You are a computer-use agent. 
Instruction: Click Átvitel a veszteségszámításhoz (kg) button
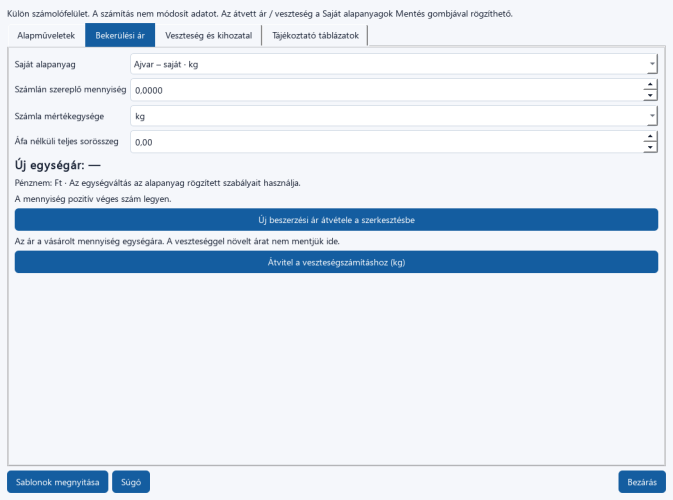pos(336,262)
